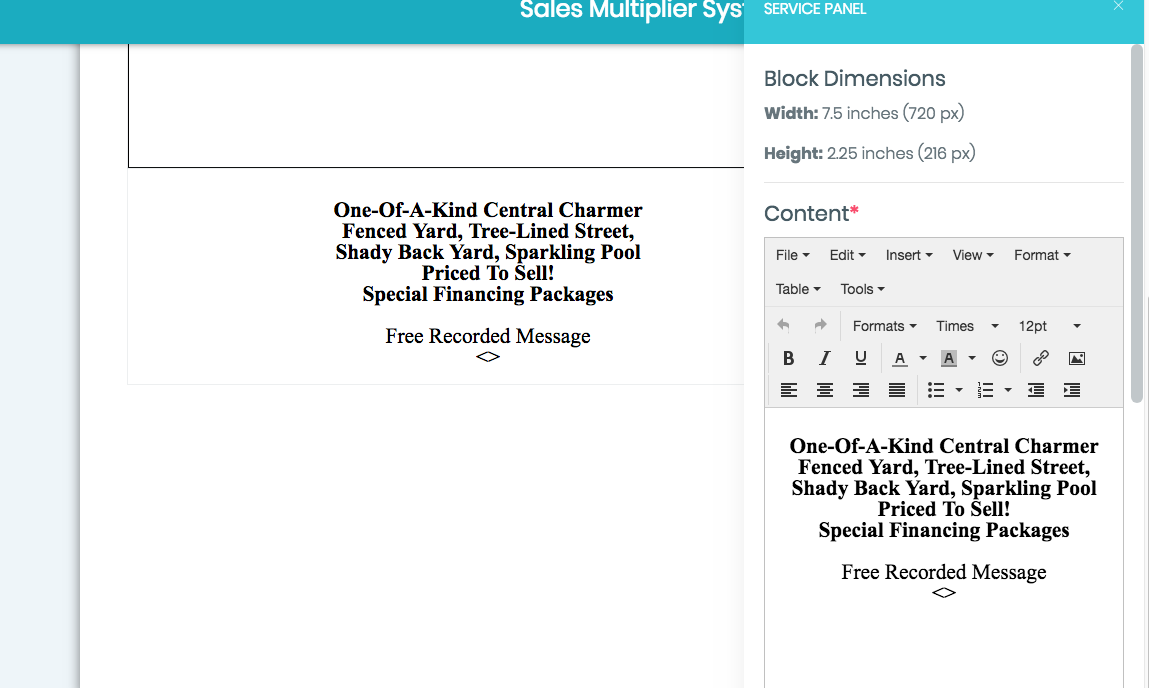
Task: Align text to the right
Action: click(x=861, y=390)
